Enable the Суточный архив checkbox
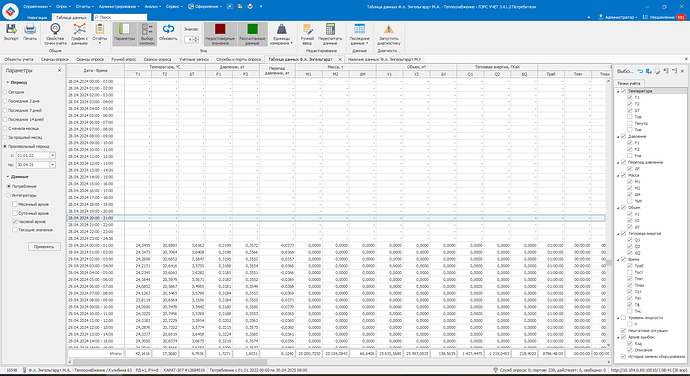 click(15, 213)
